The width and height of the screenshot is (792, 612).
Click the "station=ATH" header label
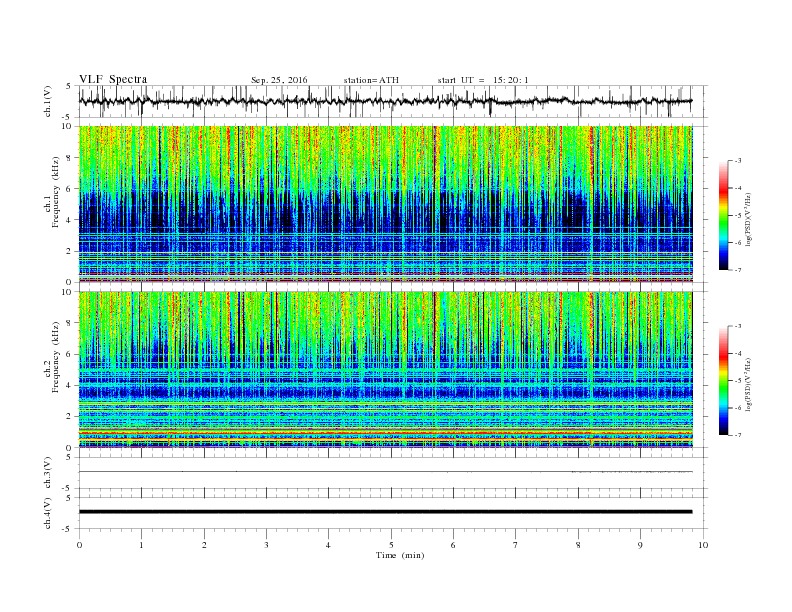371,80
